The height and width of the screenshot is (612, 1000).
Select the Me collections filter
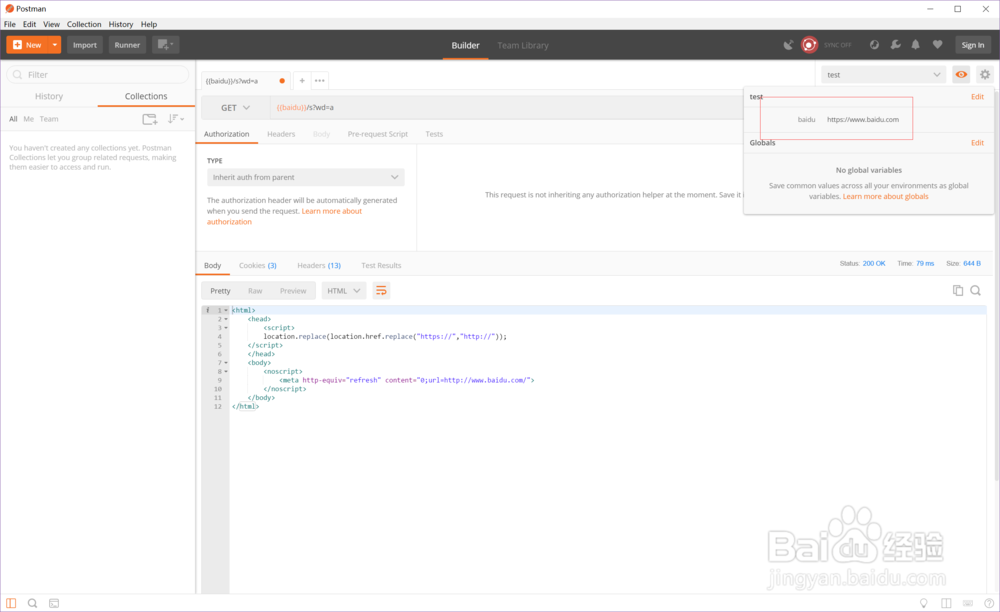[29, 119]
